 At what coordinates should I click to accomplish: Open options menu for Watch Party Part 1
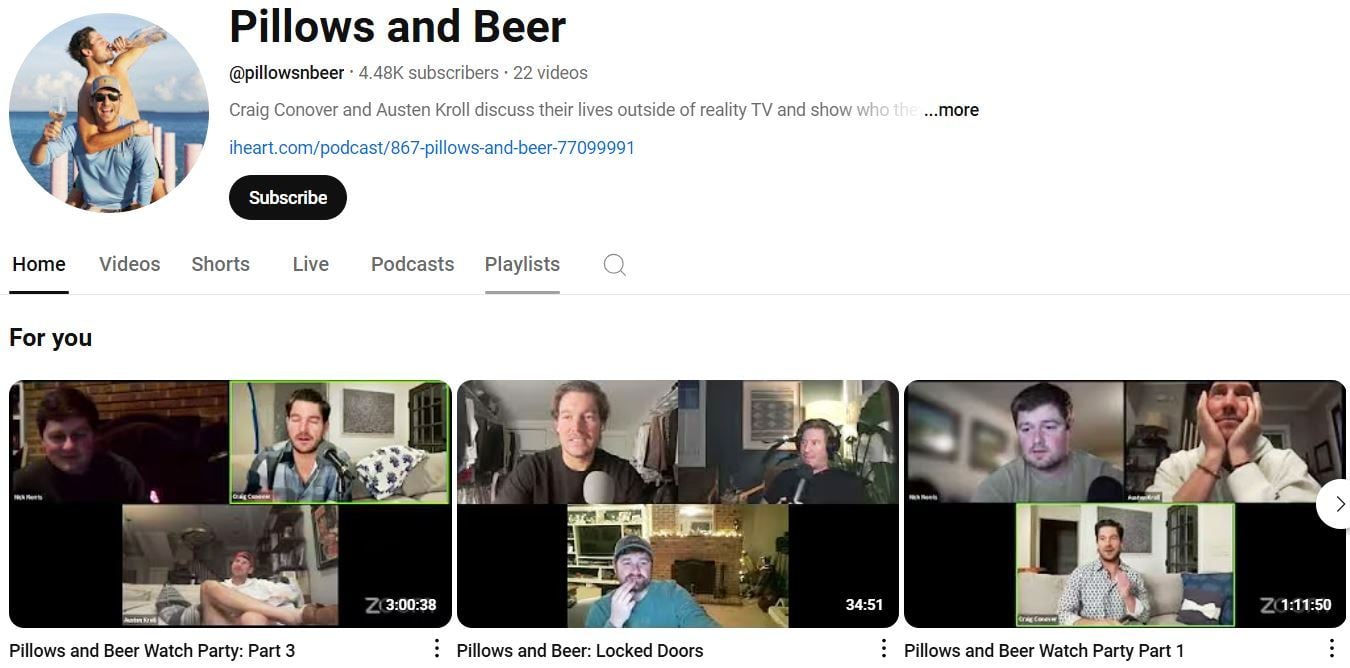1333,649
